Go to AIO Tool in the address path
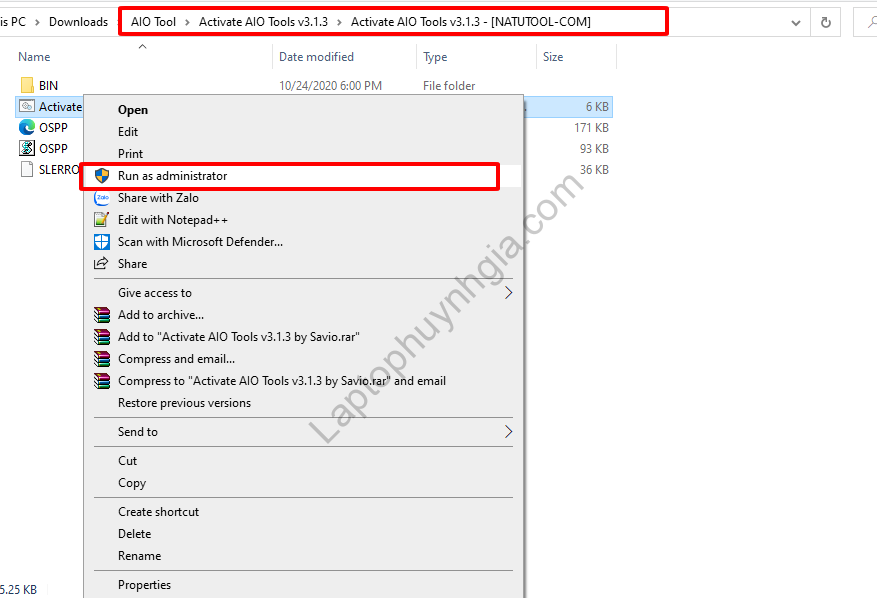 (x=153, y=22)
